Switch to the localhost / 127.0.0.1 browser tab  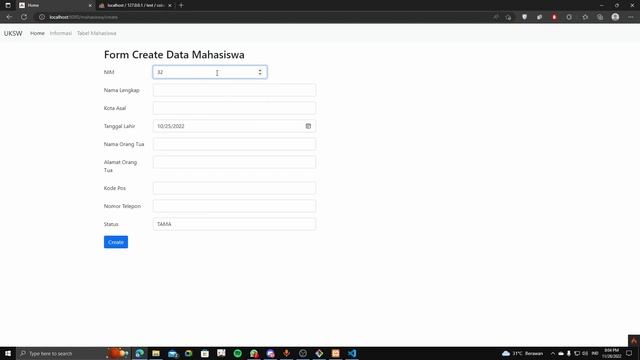(136, 5)
